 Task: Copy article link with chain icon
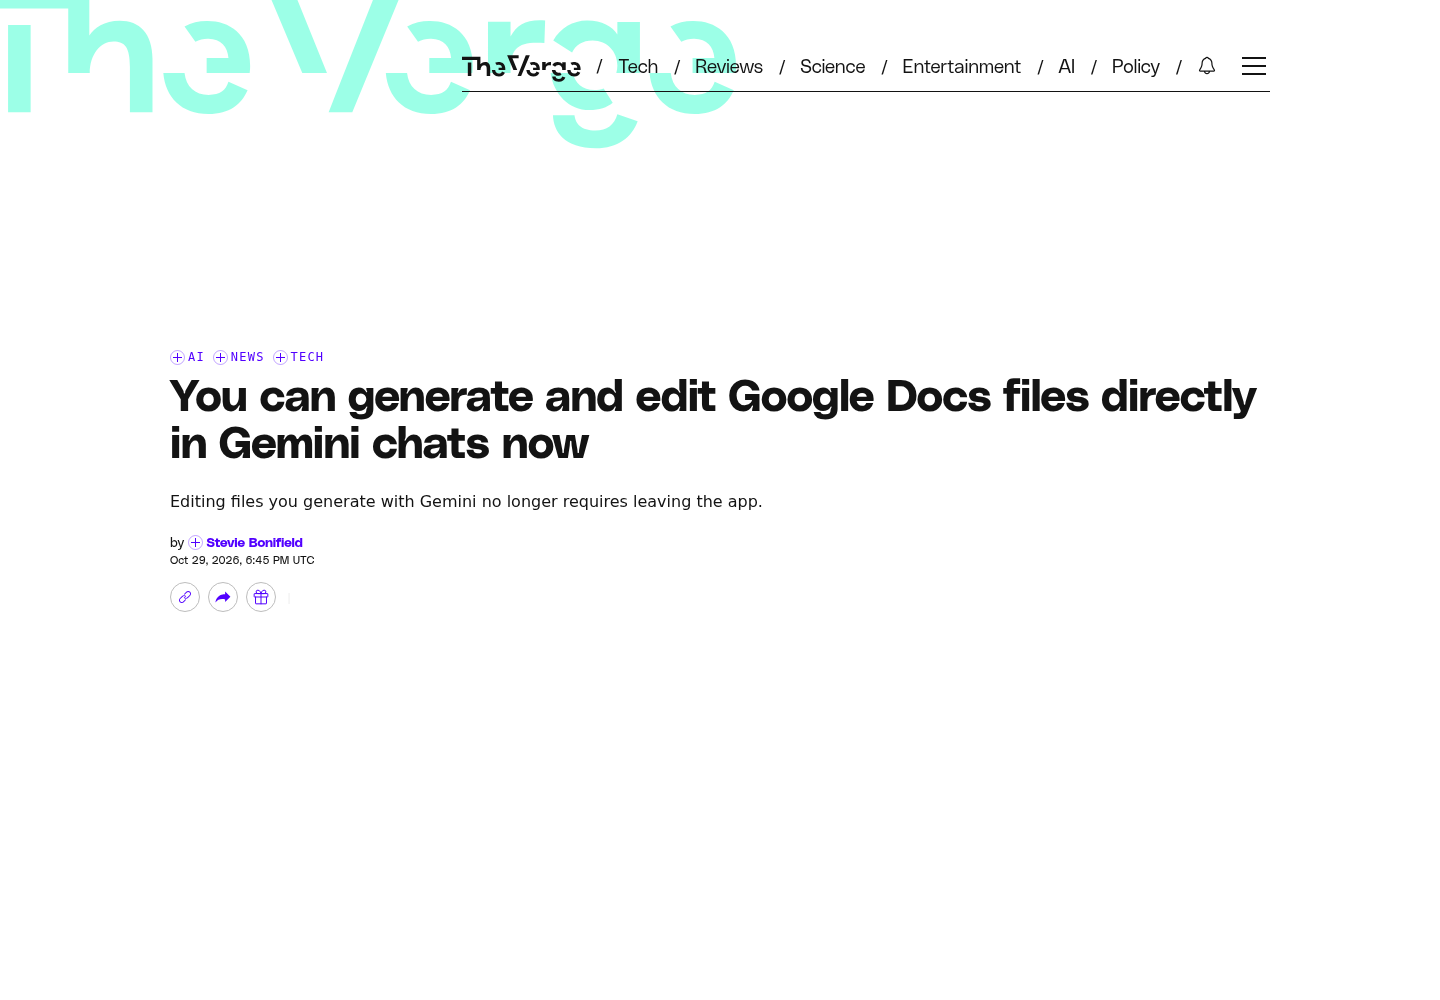click(185, 597)
